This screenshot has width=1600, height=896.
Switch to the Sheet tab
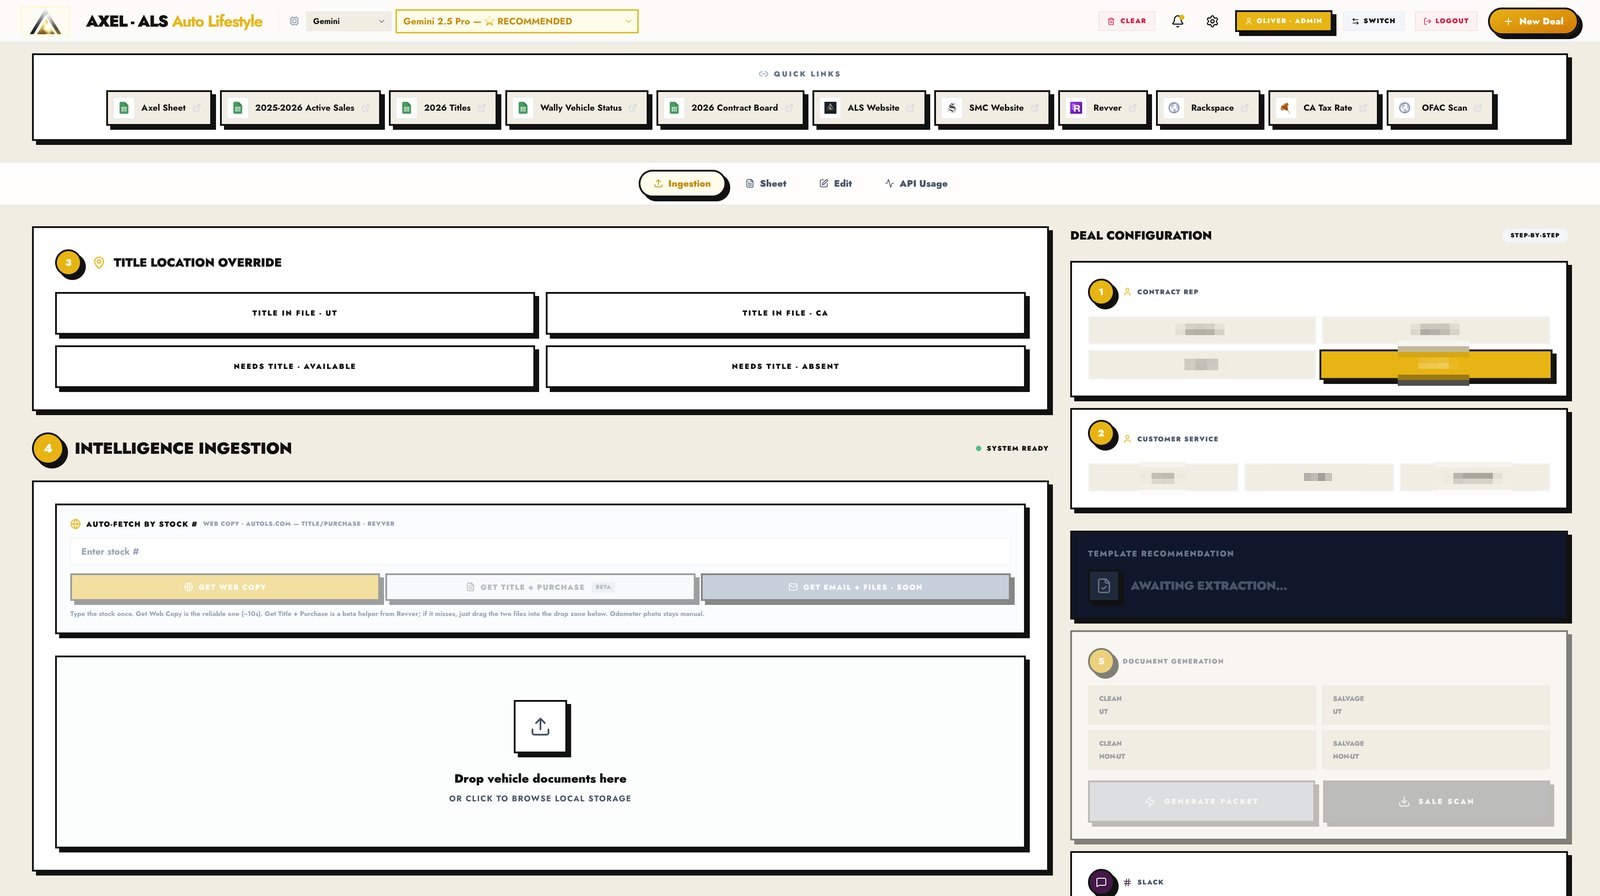point(766,184)
